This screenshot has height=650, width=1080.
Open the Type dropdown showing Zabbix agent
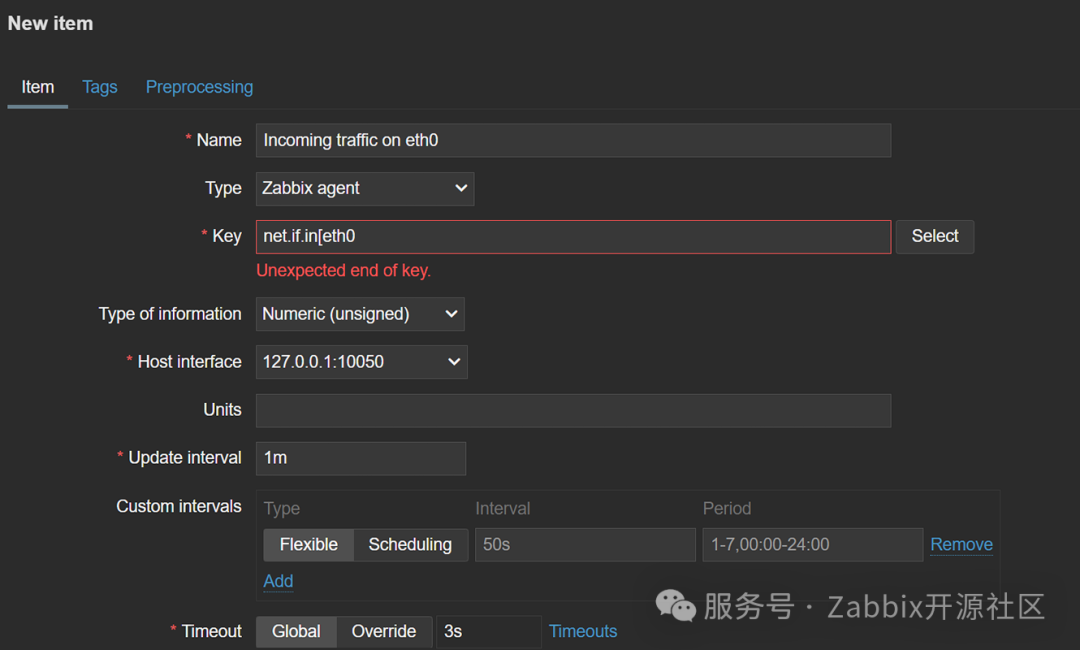(x=365, y=188)
